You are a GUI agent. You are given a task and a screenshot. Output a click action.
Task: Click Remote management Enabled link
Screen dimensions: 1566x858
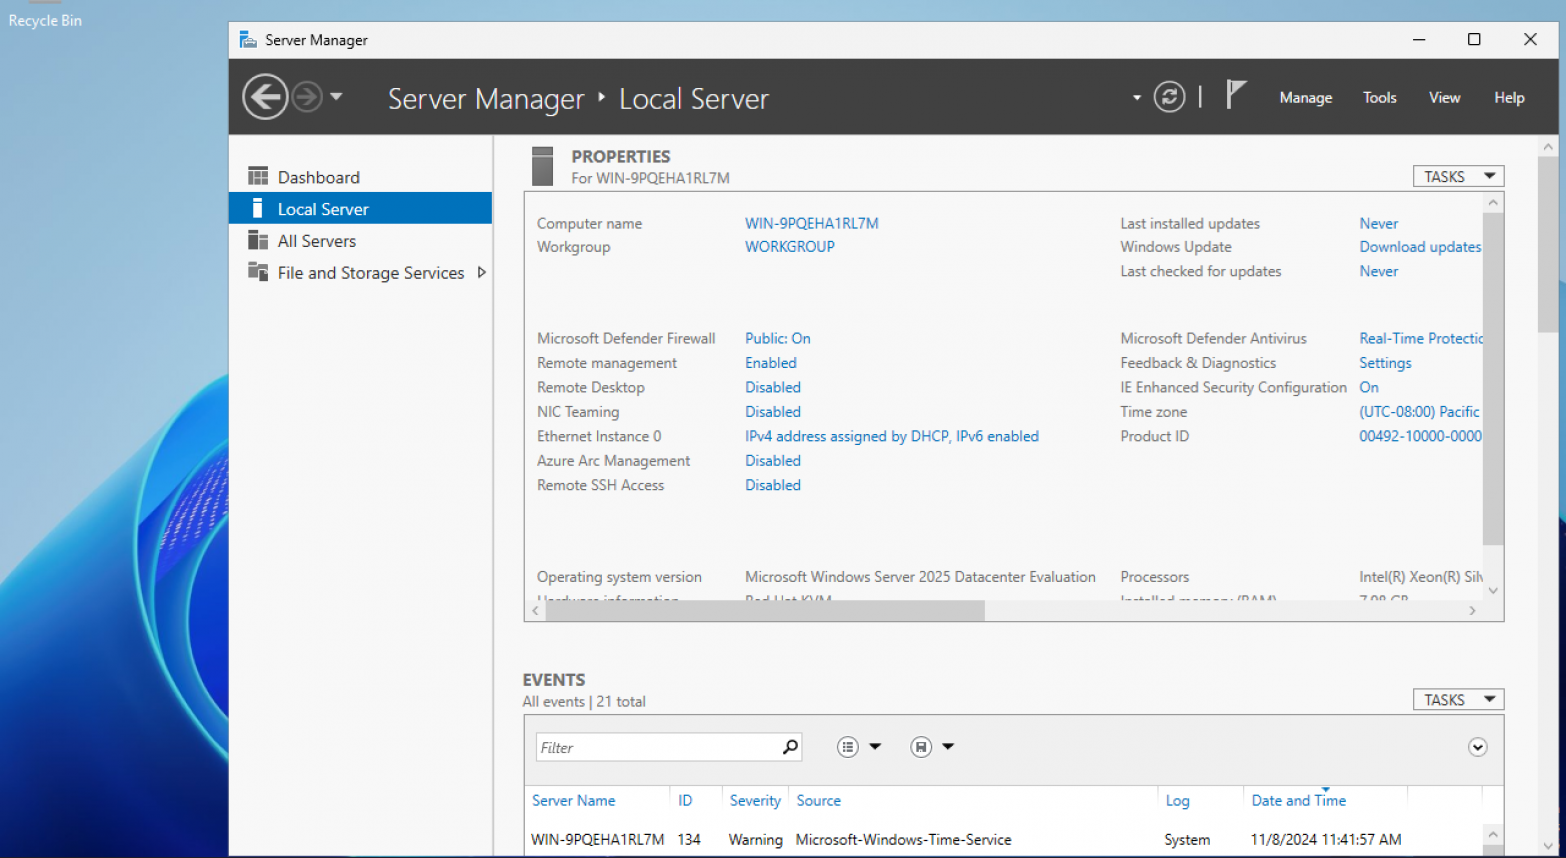[x=771, y=363]
